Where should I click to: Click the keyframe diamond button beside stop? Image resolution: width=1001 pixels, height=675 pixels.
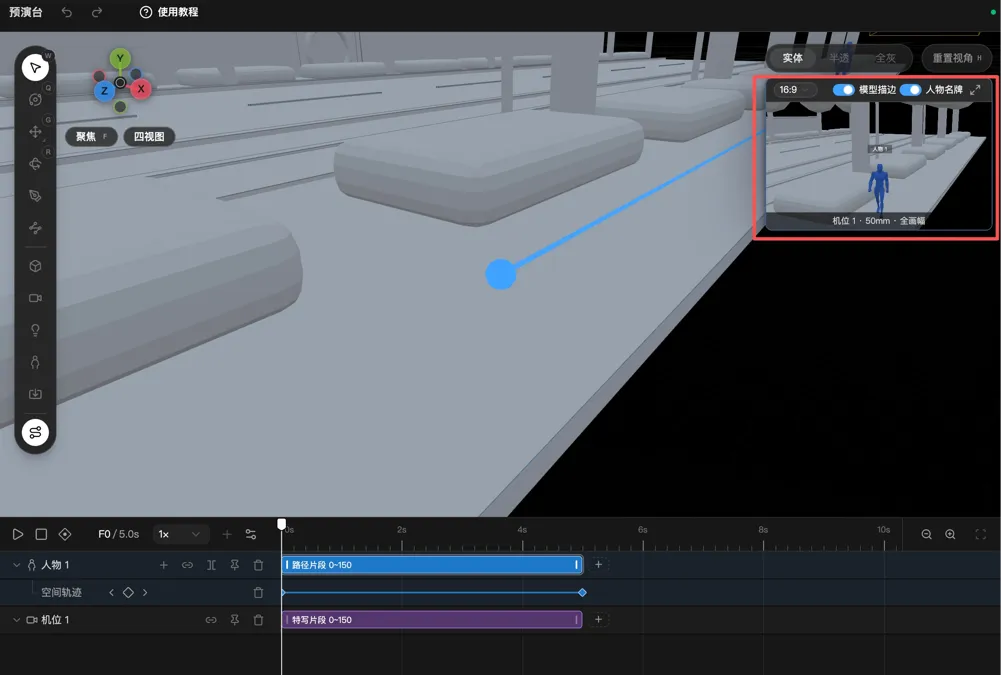pos(64,534)
